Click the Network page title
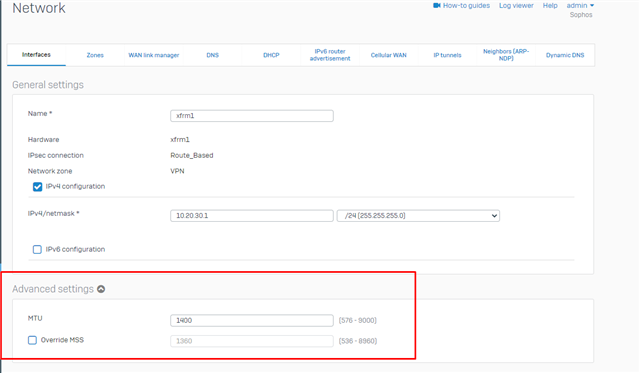The width and height of the screenshot is (640, 373). [x=39, y=8]
